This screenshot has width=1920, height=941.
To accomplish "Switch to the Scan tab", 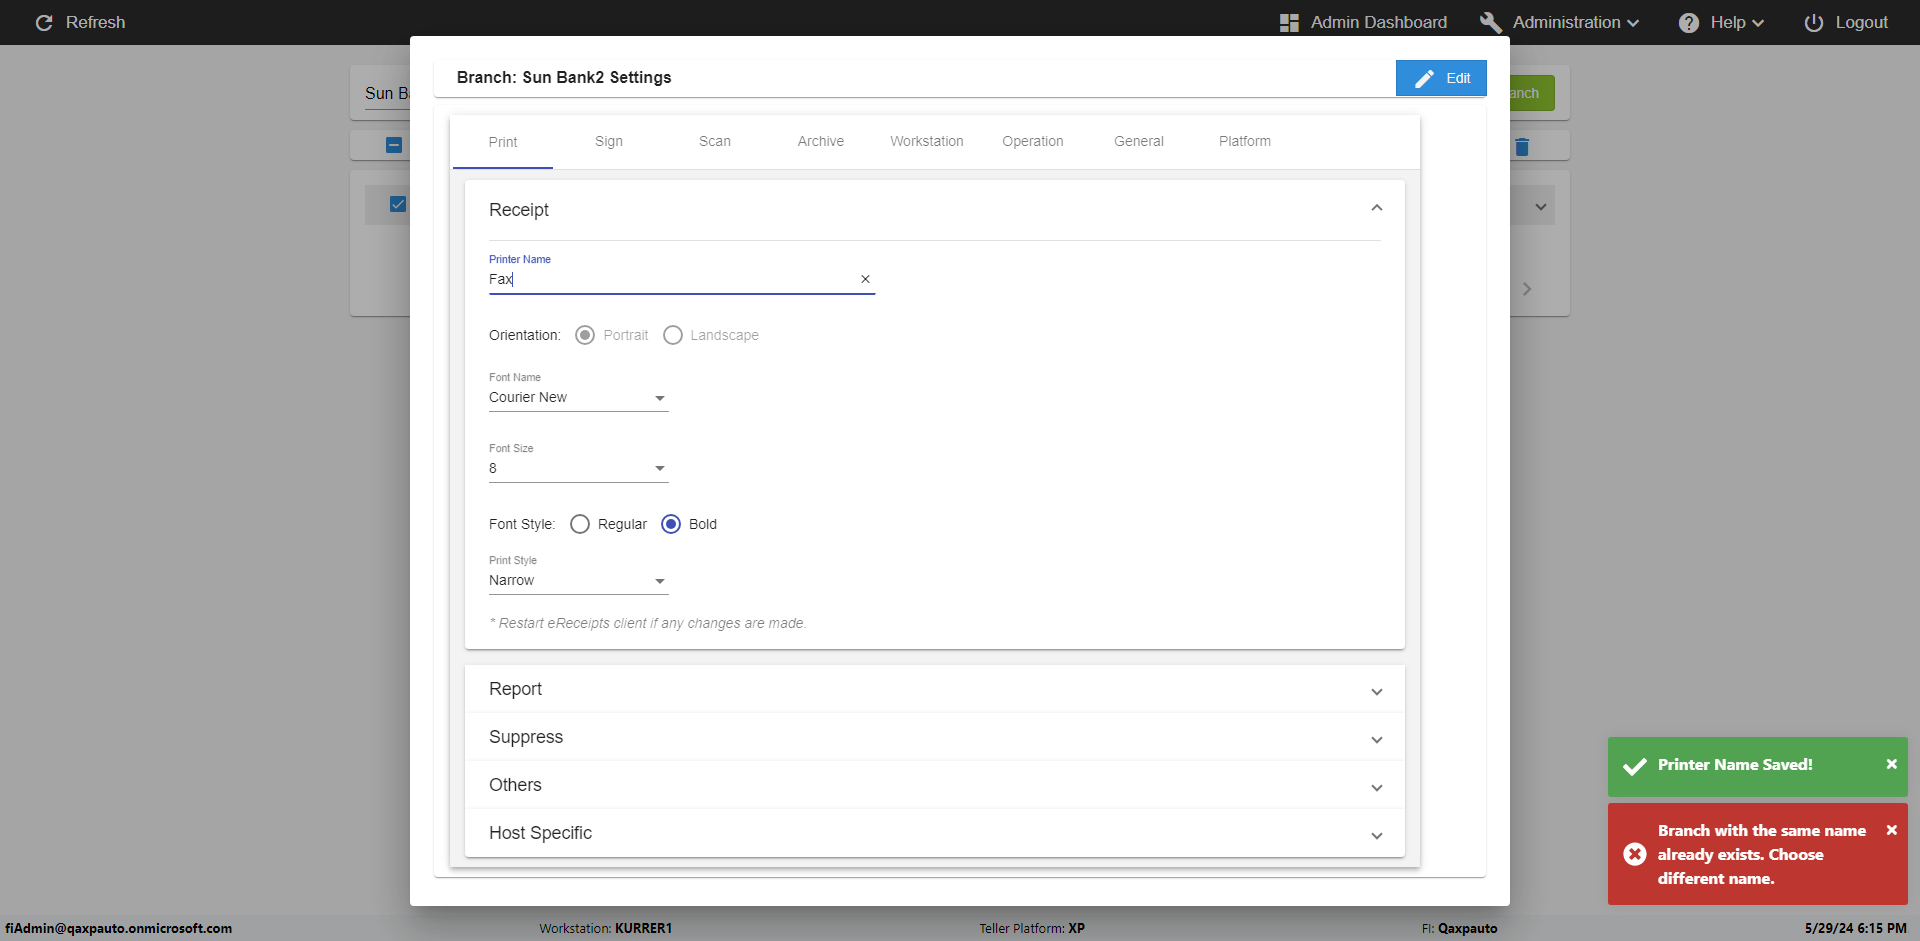I will (714, 141).
